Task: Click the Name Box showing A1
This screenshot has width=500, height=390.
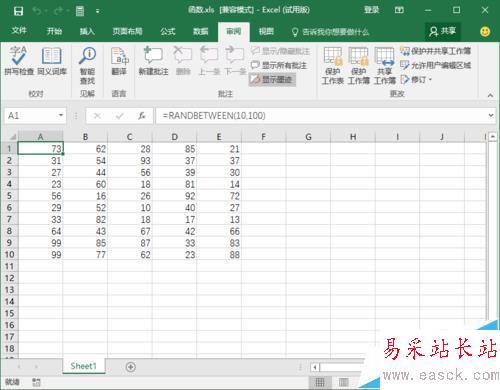Action: [x=30, y=116]
